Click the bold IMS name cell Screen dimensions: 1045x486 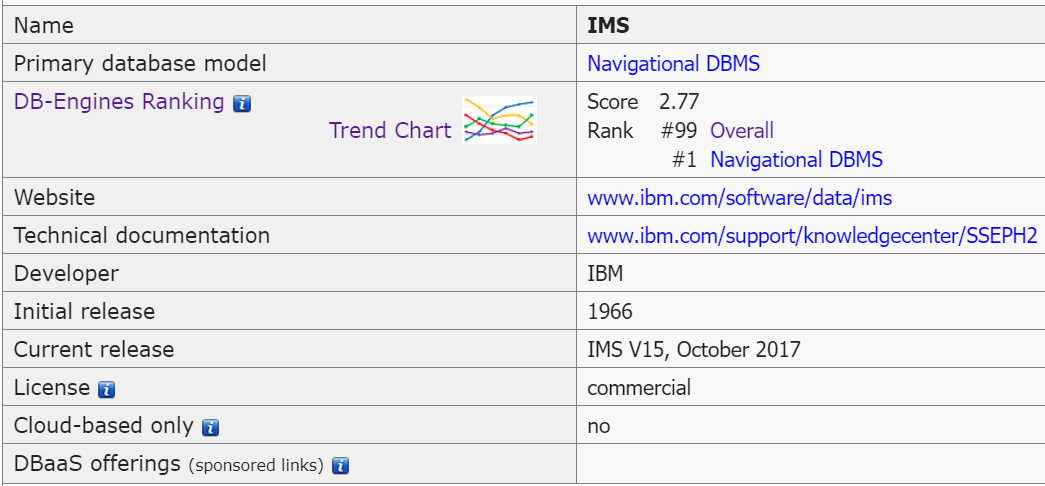point(608,26)
